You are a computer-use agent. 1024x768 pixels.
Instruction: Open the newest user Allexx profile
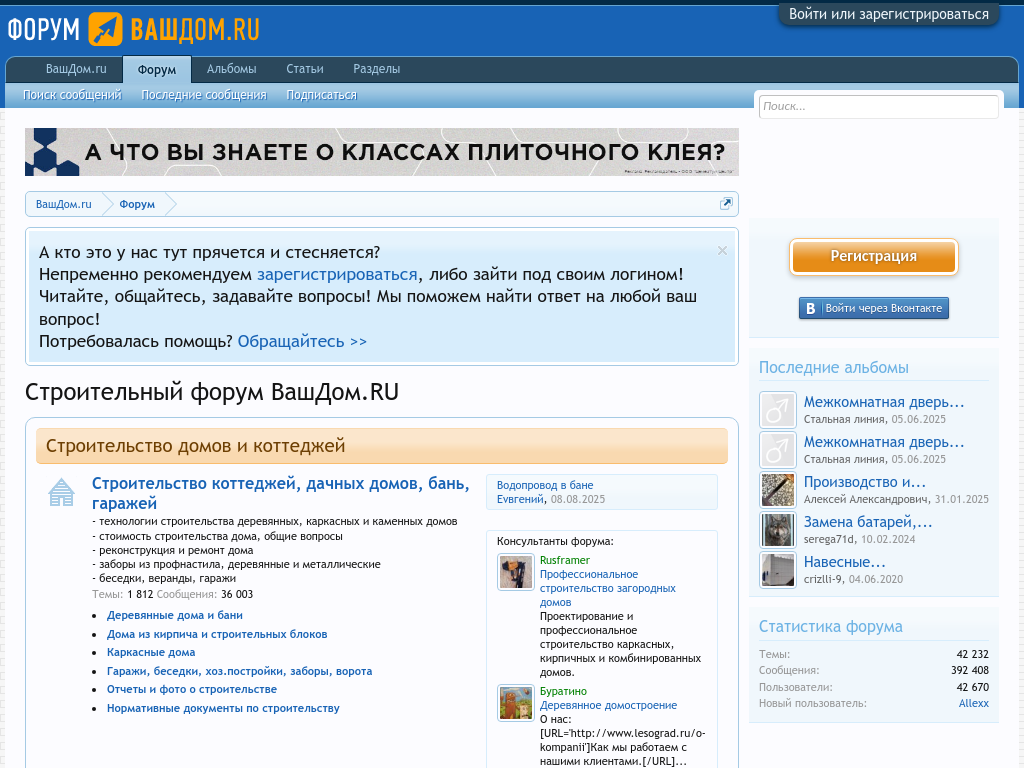[973, 703]
